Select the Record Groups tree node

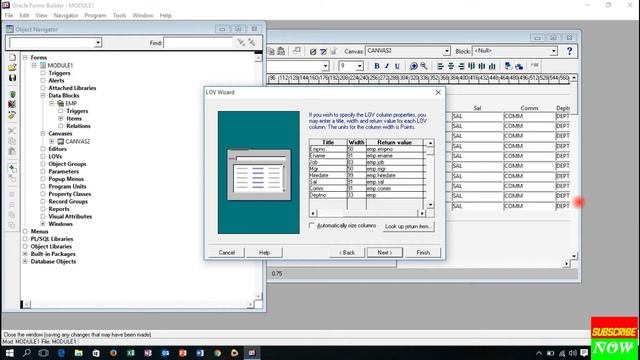(68, 202)
